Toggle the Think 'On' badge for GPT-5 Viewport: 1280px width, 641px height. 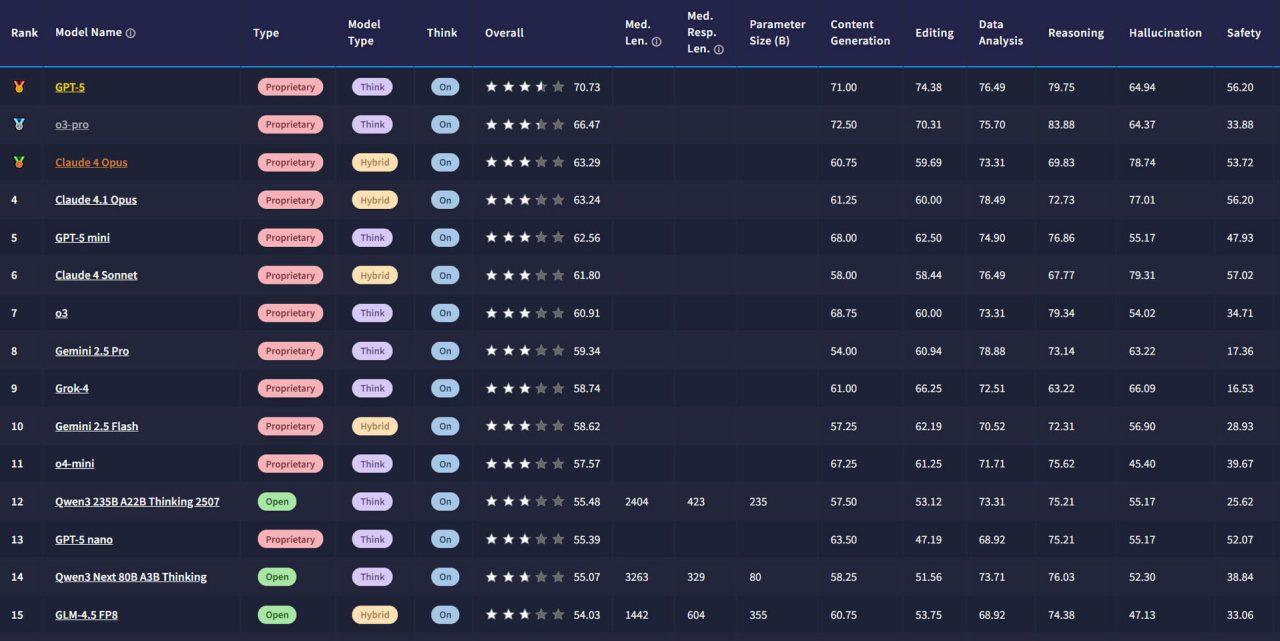[445, 87]
